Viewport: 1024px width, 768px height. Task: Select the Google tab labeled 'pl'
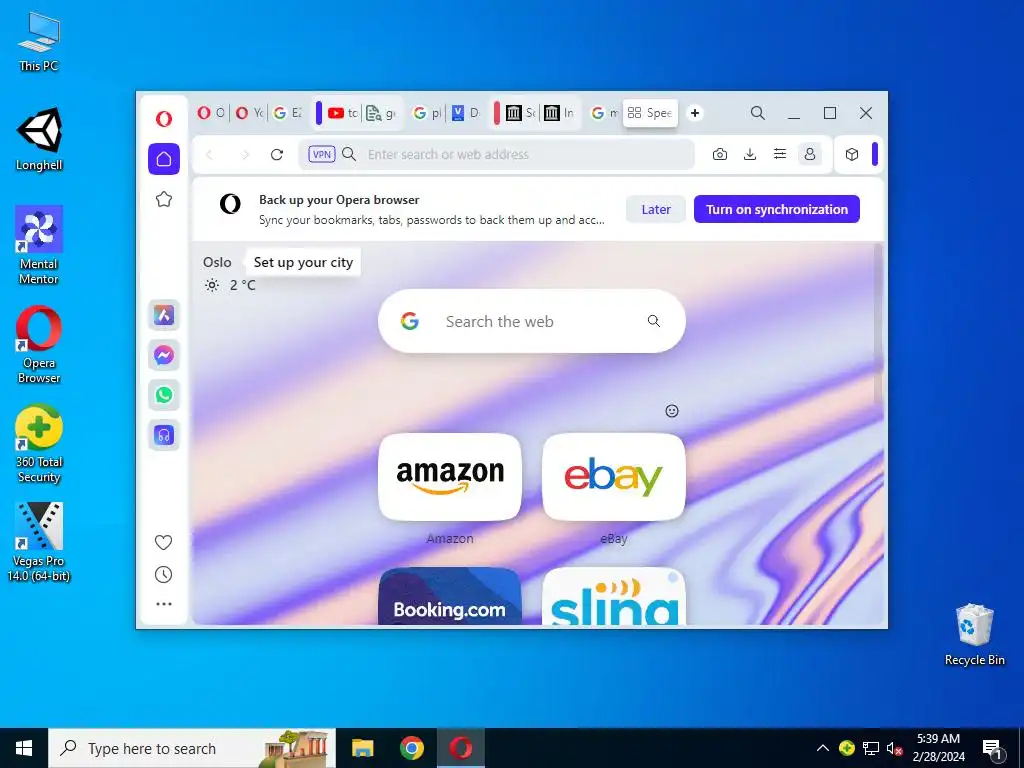pos(427,113)
